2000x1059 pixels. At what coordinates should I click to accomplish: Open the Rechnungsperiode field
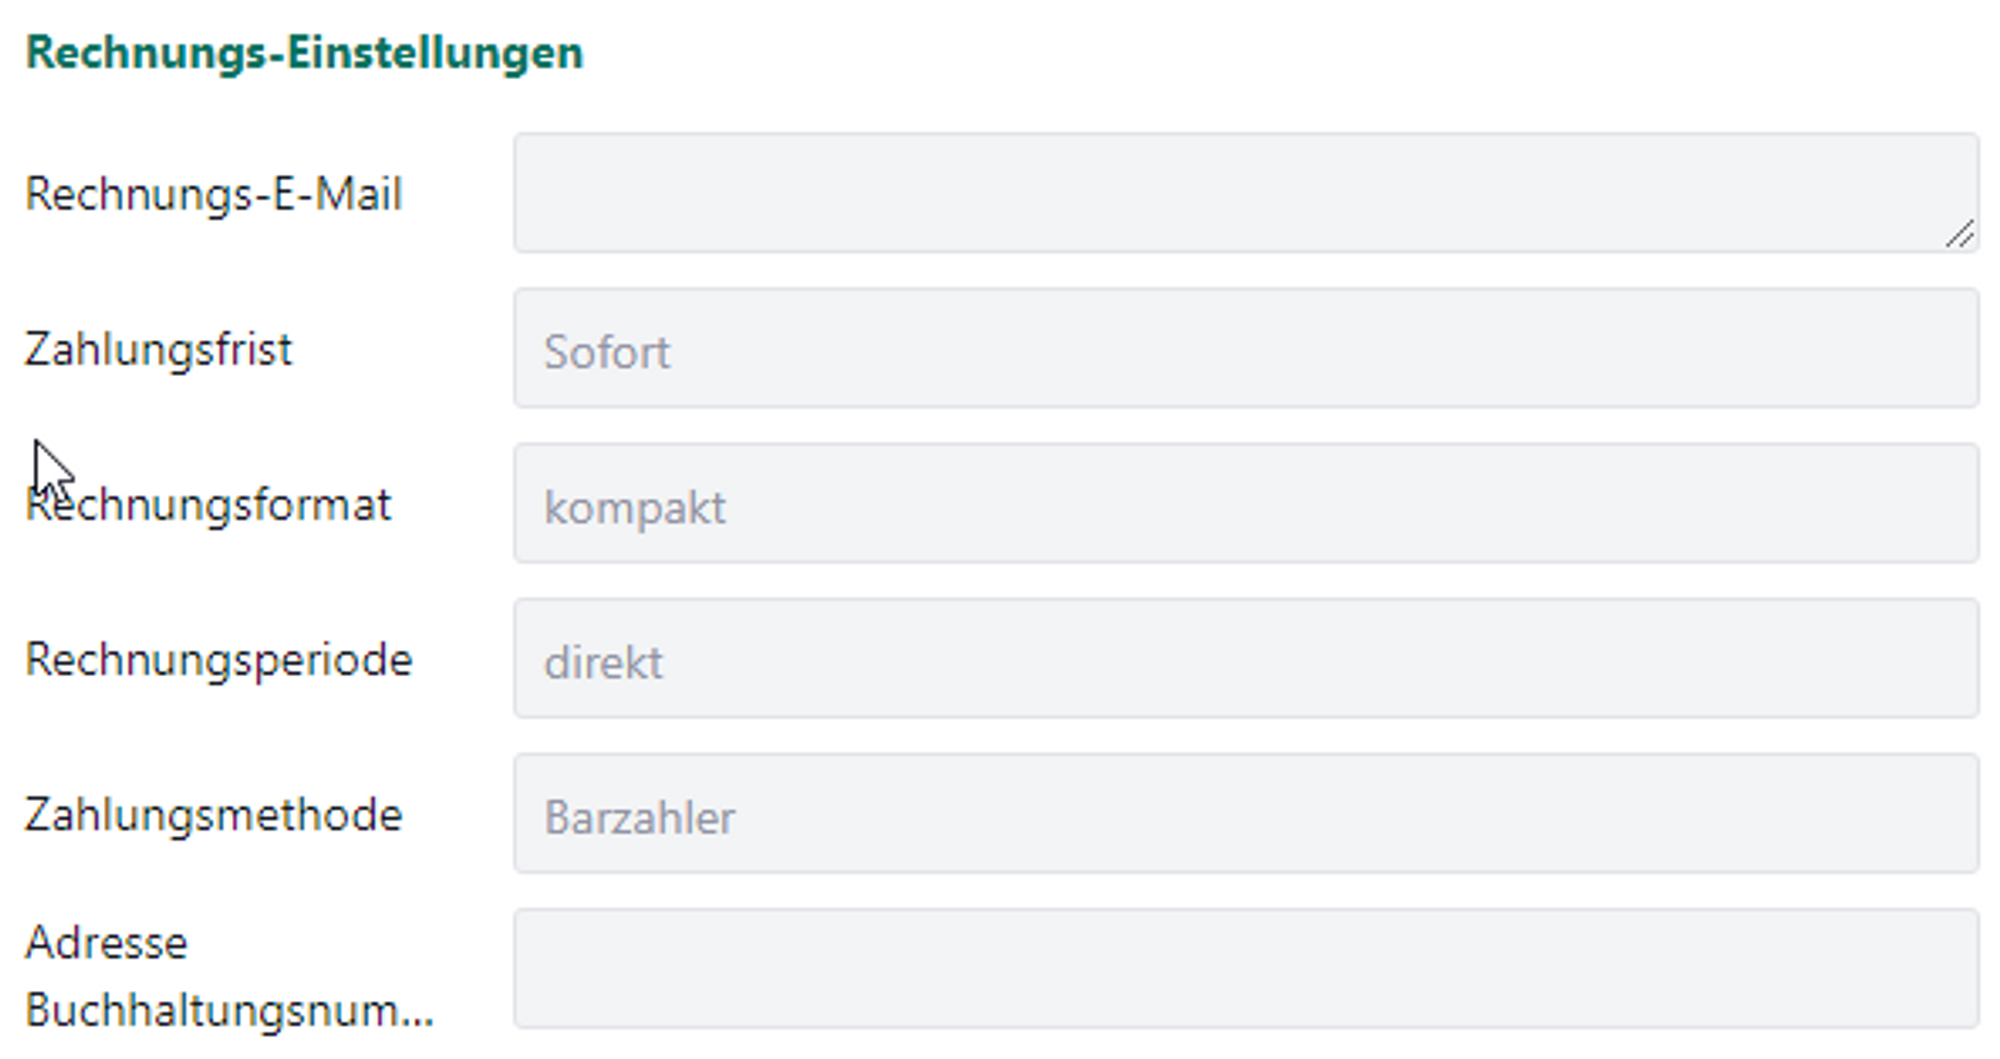click(x=1245, y=658)
